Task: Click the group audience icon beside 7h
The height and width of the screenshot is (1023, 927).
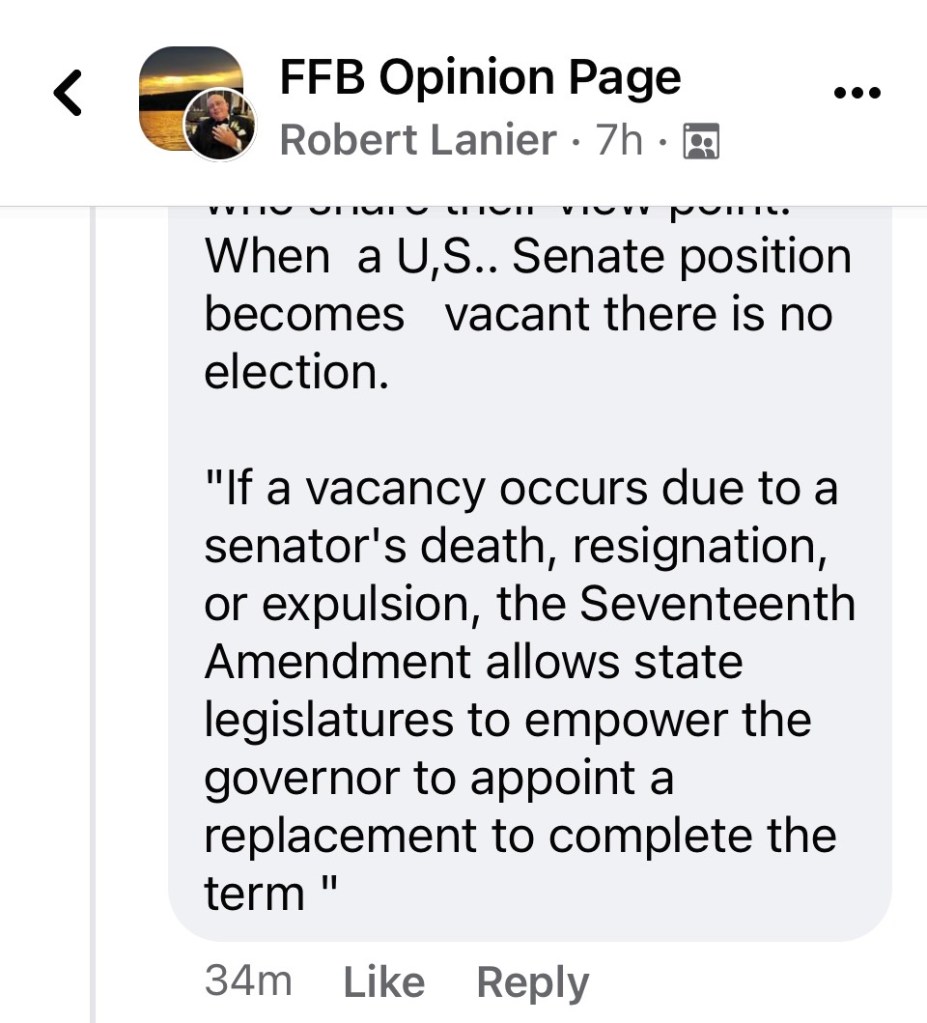Action: (x=700, y=141)
